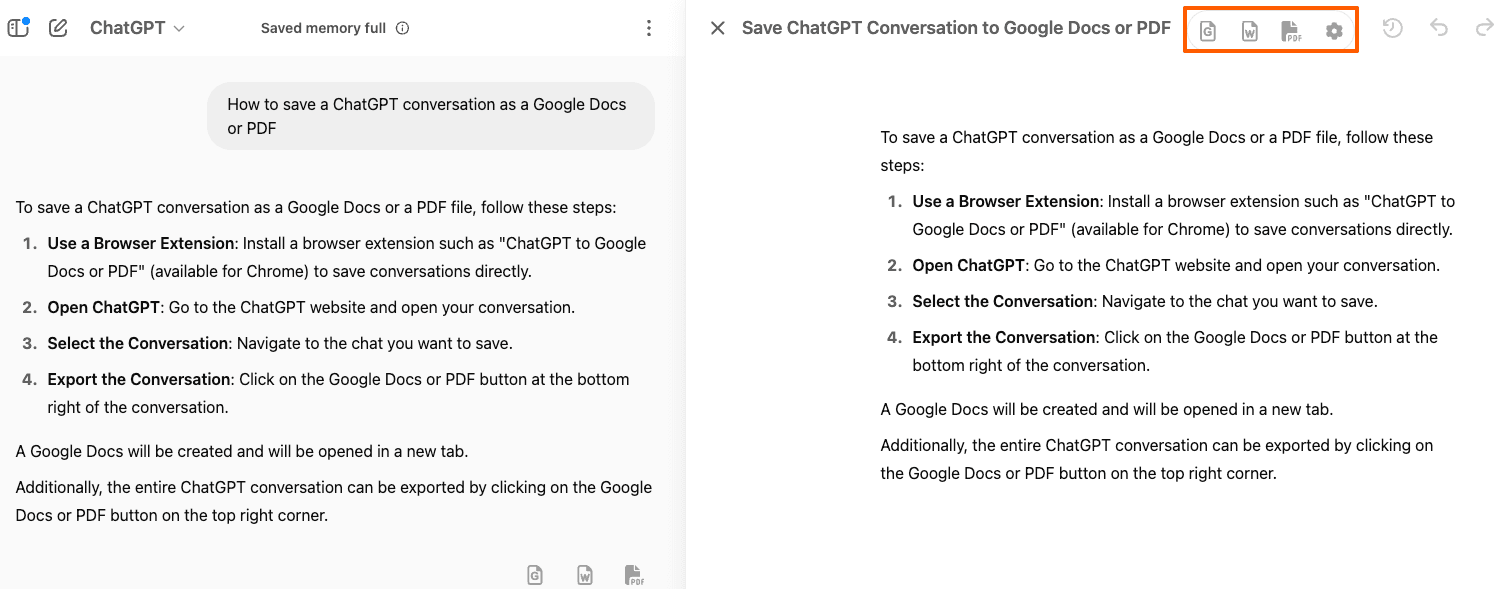This screenshot has width=1507, height=589.
Task: Open the three-dot options menu in chat header
Action: [649, 28]
